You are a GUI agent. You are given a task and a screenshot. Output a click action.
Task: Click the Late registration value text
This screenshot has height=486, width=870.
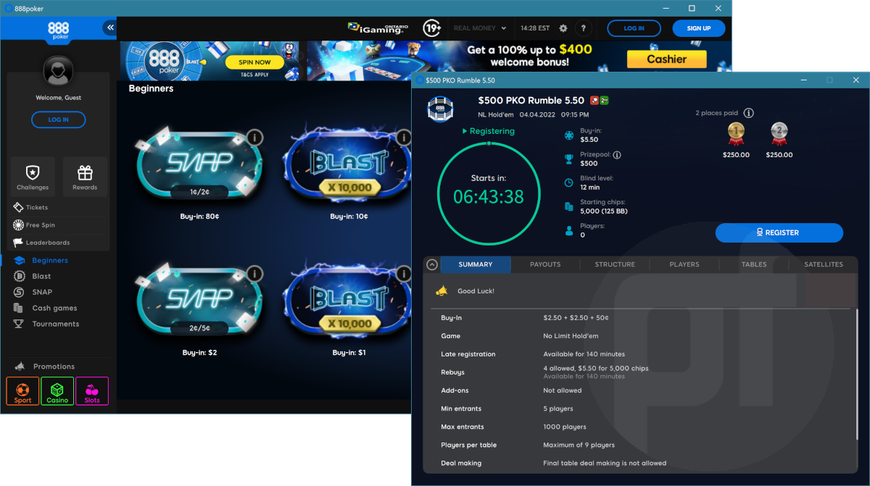tap(584, 354)
